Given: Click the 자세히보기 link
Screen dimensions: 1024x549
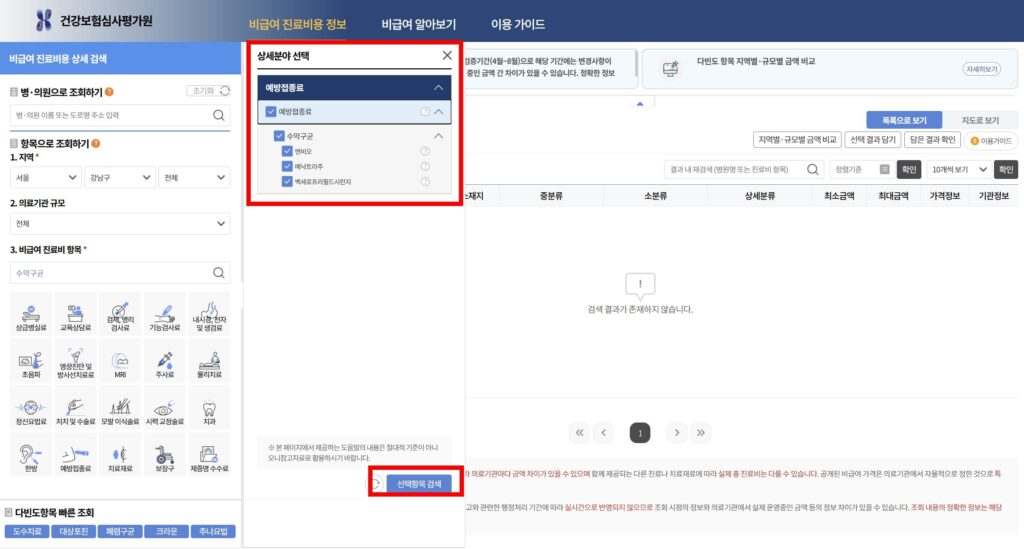Looking at the screenshot, I should click(981, 69).
